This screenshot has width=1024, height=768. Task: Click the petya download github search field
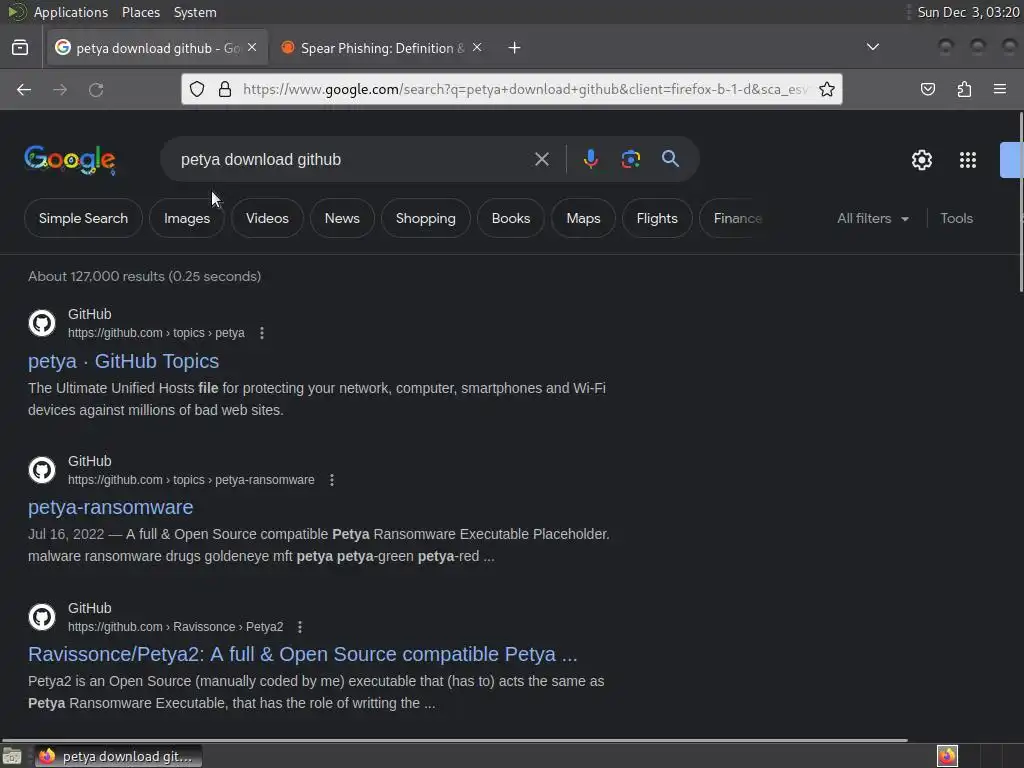pyautogui.click(x=353, y=159)
